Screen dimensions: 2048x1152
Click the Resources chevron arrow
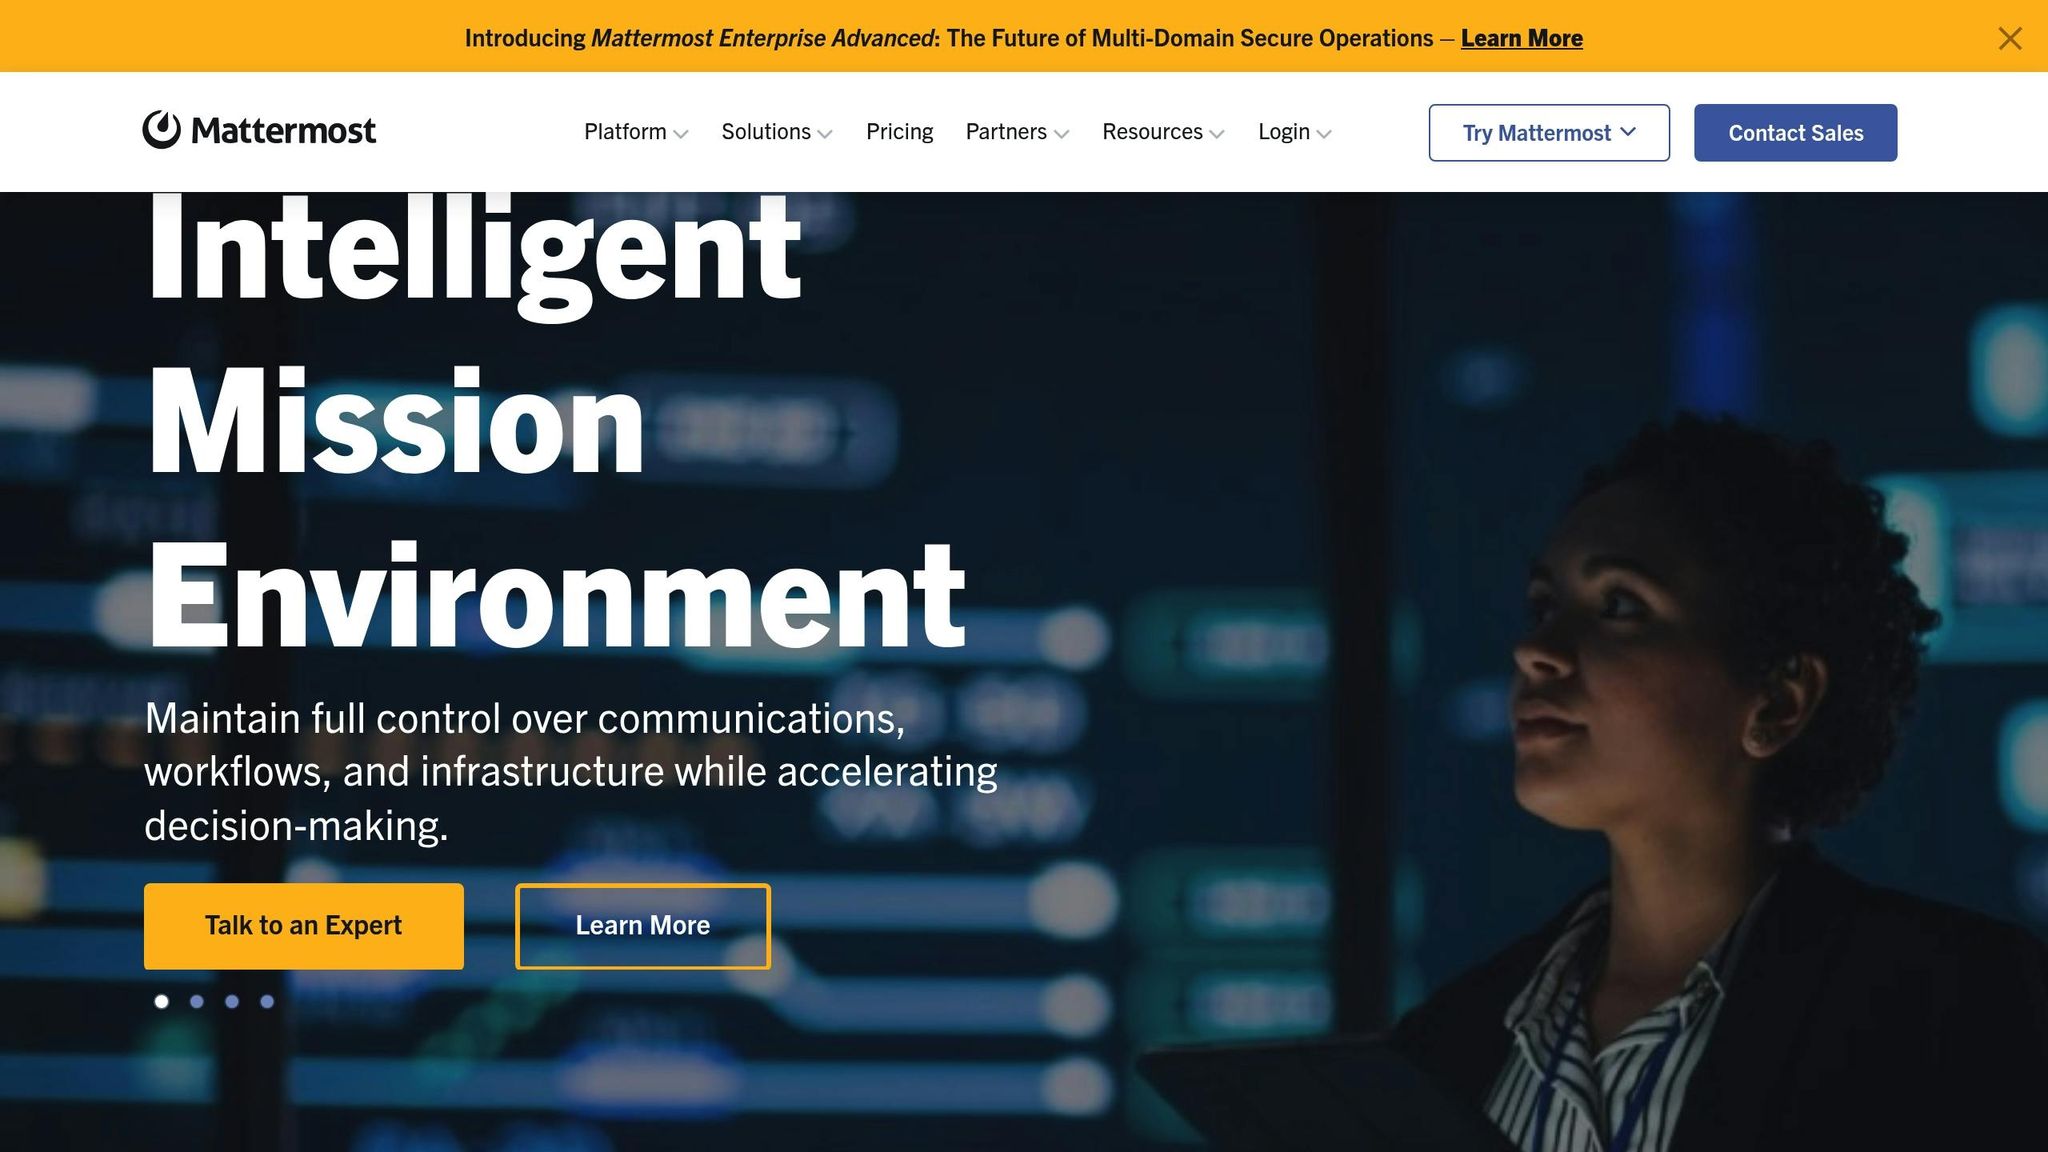pos(1217,134)
